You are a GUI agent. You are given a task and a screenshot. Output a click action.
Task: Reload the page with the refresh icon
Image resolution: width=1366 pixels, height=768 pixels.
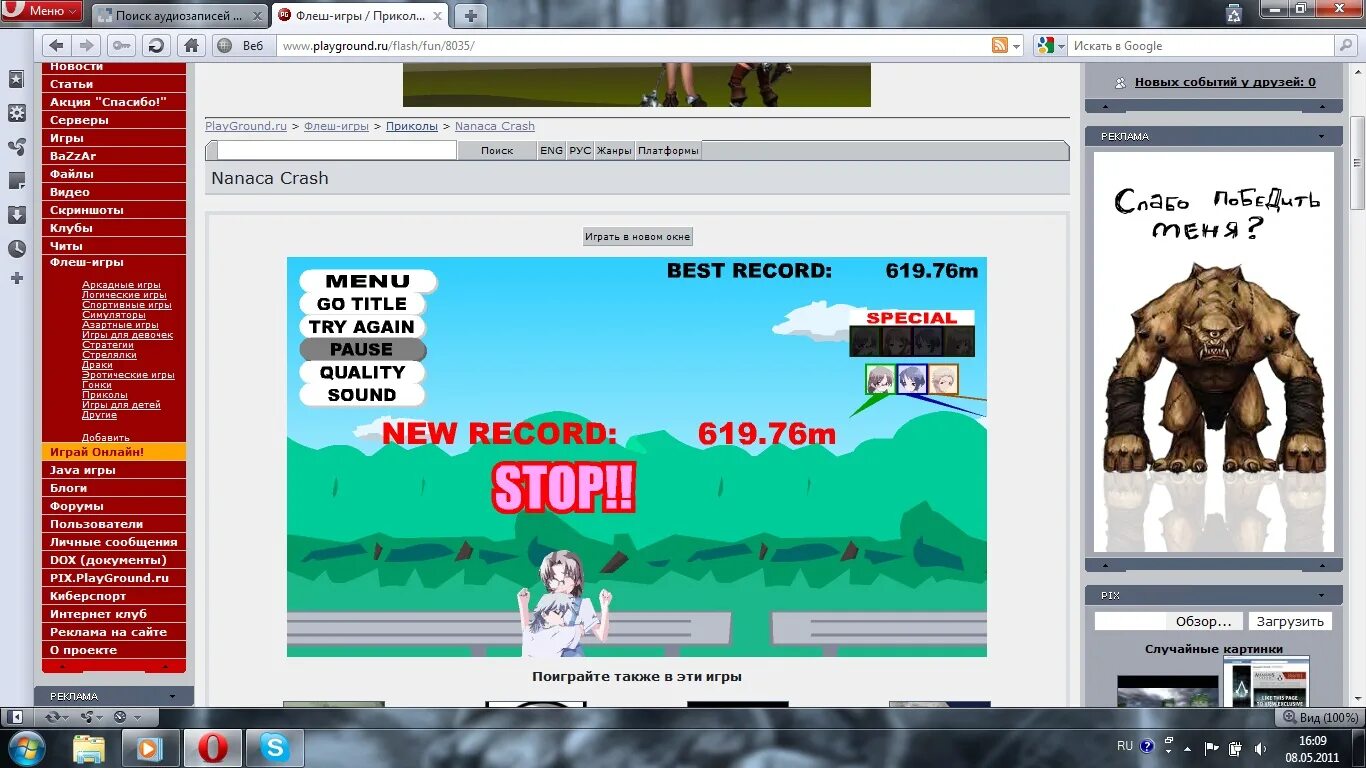click(x=155, y=46)
